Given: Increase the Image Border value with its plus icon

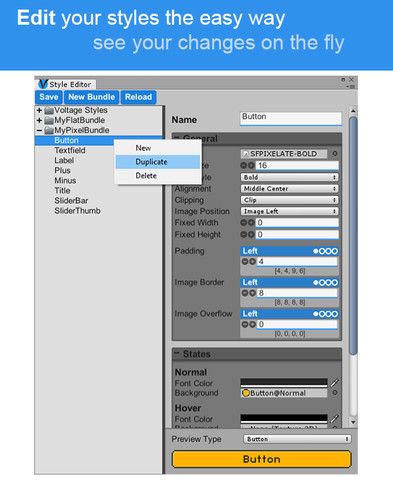Looking at the screenshot, I should click(252, 293).
